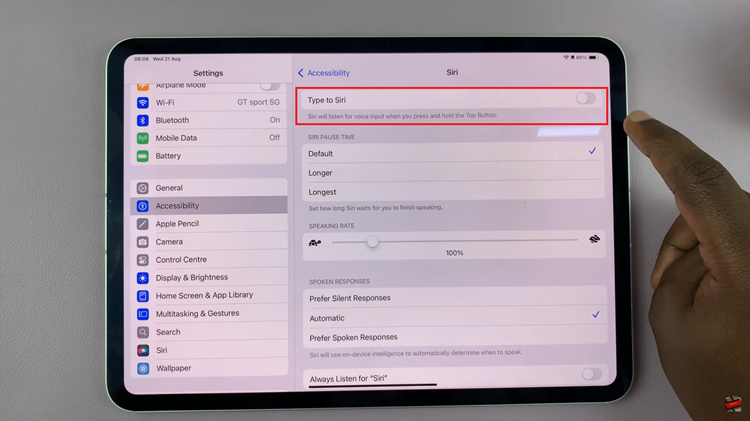This screenshot has width=750, height=421.
Task: Tap the Home Screen & App Library icon
Action: click(143, 296)
